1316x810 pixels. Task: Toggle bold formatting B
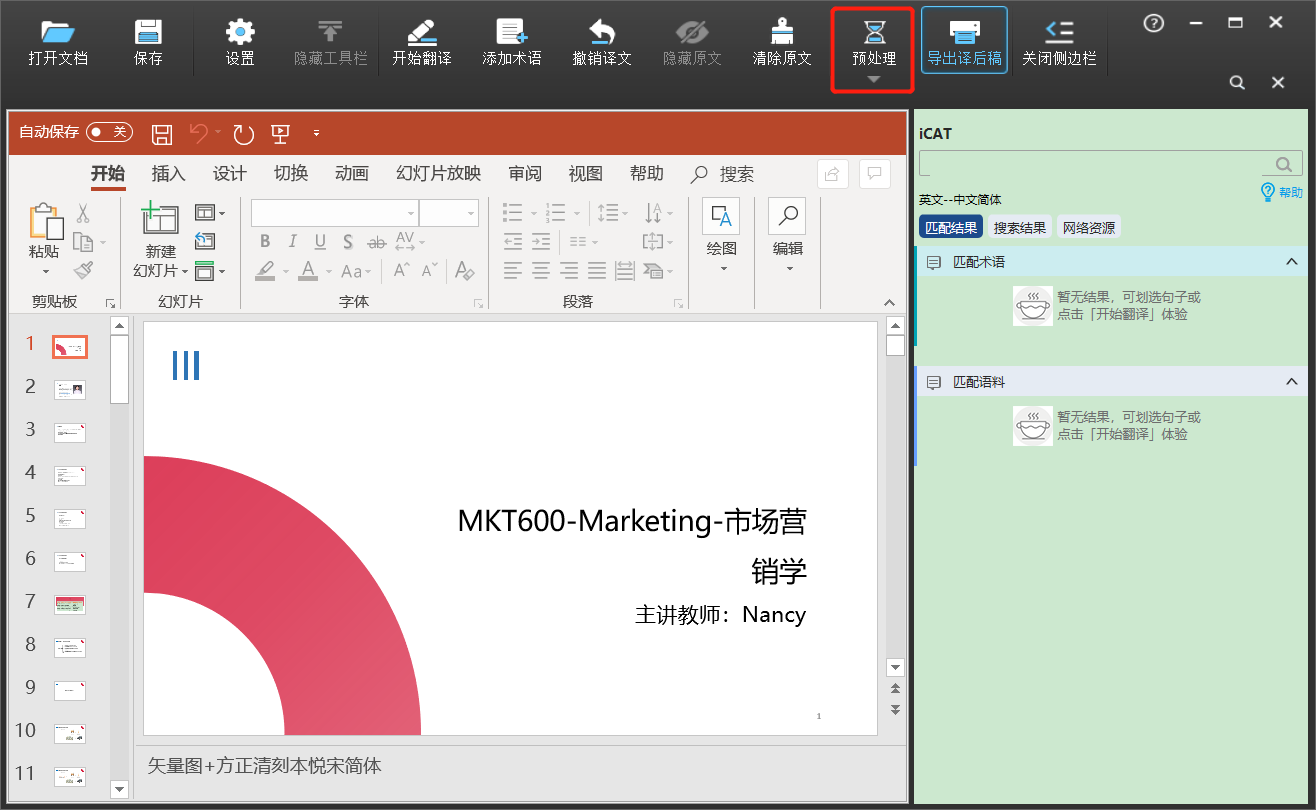pyautogui.click(x=265, y=242)
